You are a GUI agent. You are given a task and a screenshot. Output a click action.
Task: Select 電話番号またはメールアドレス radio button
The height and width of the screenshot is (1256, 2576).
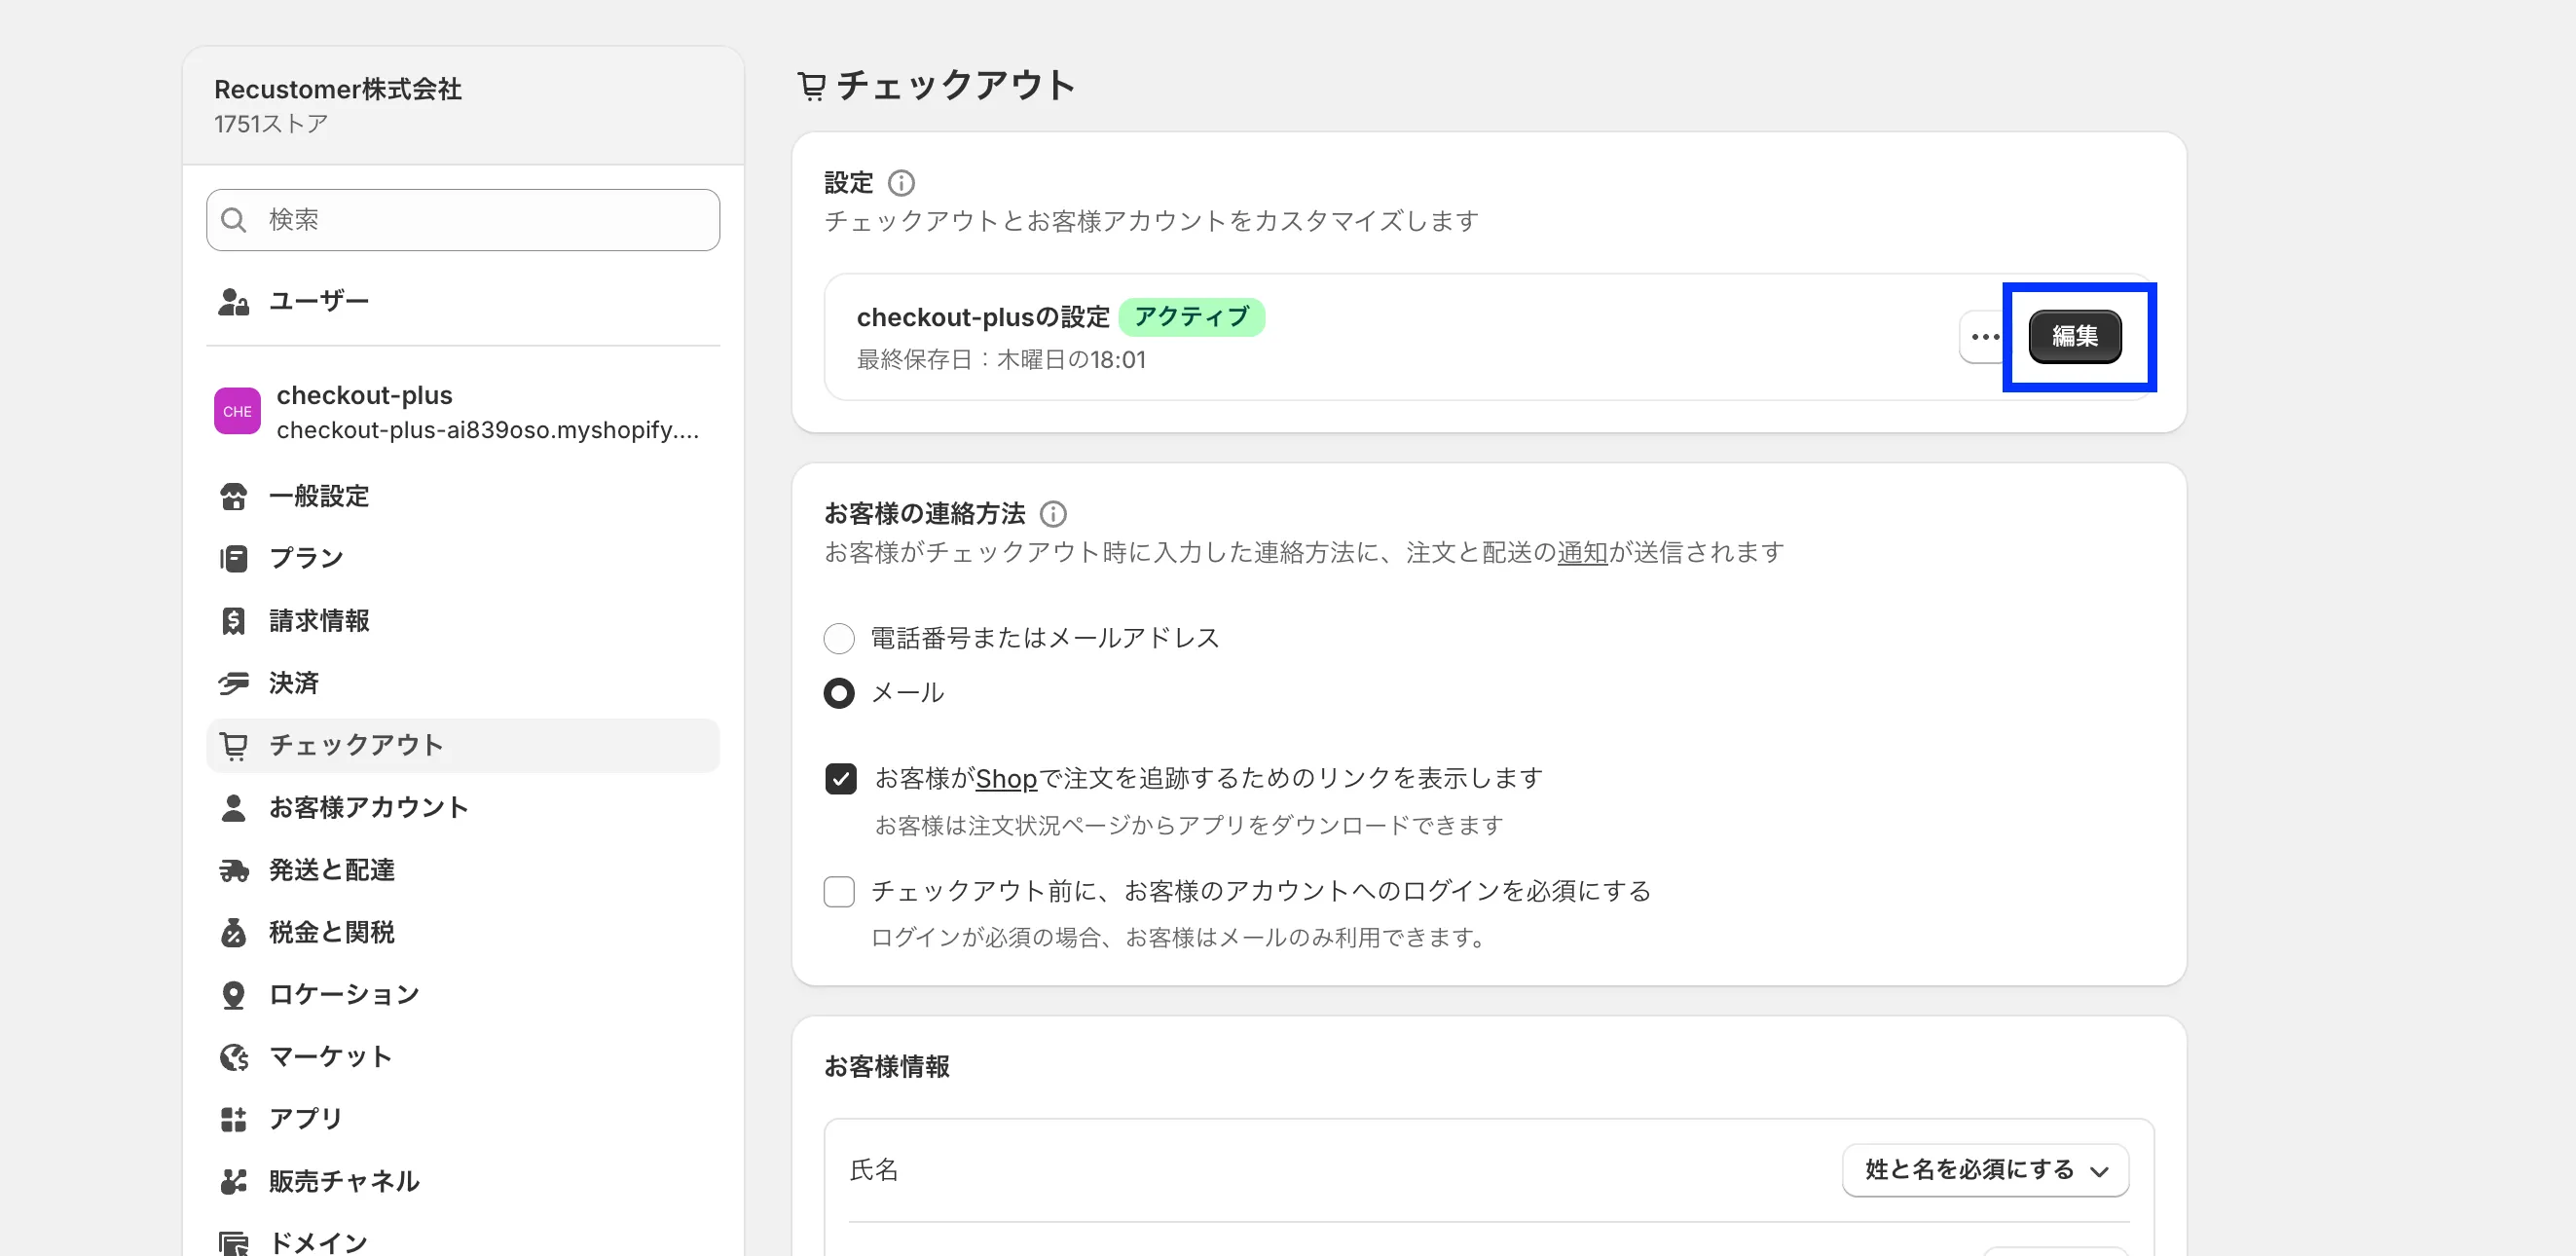tap(839, 638)
